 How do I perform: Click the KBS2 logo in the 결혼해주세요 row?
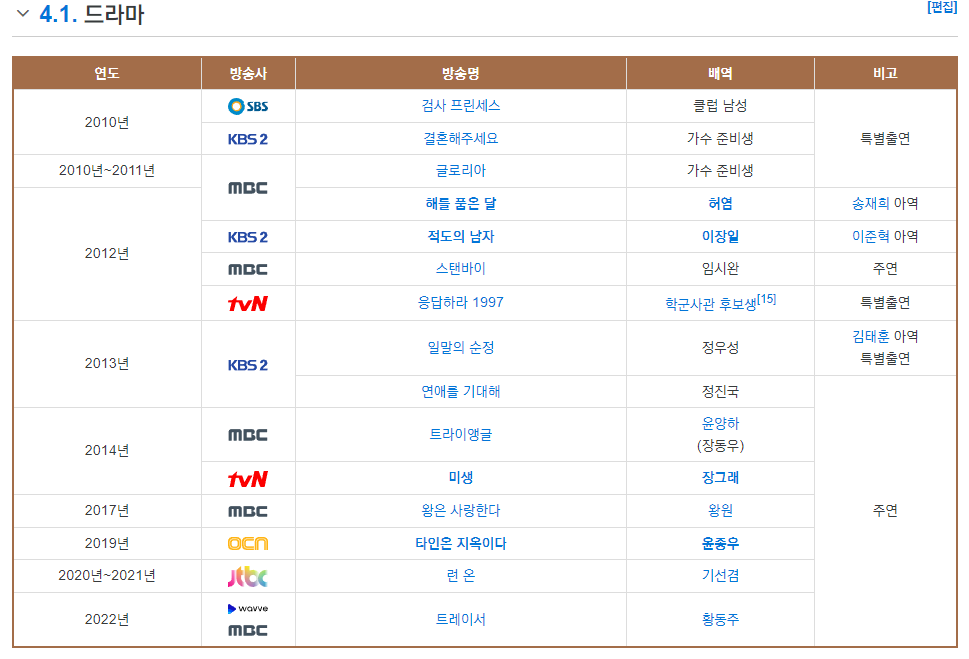[248, 139]
